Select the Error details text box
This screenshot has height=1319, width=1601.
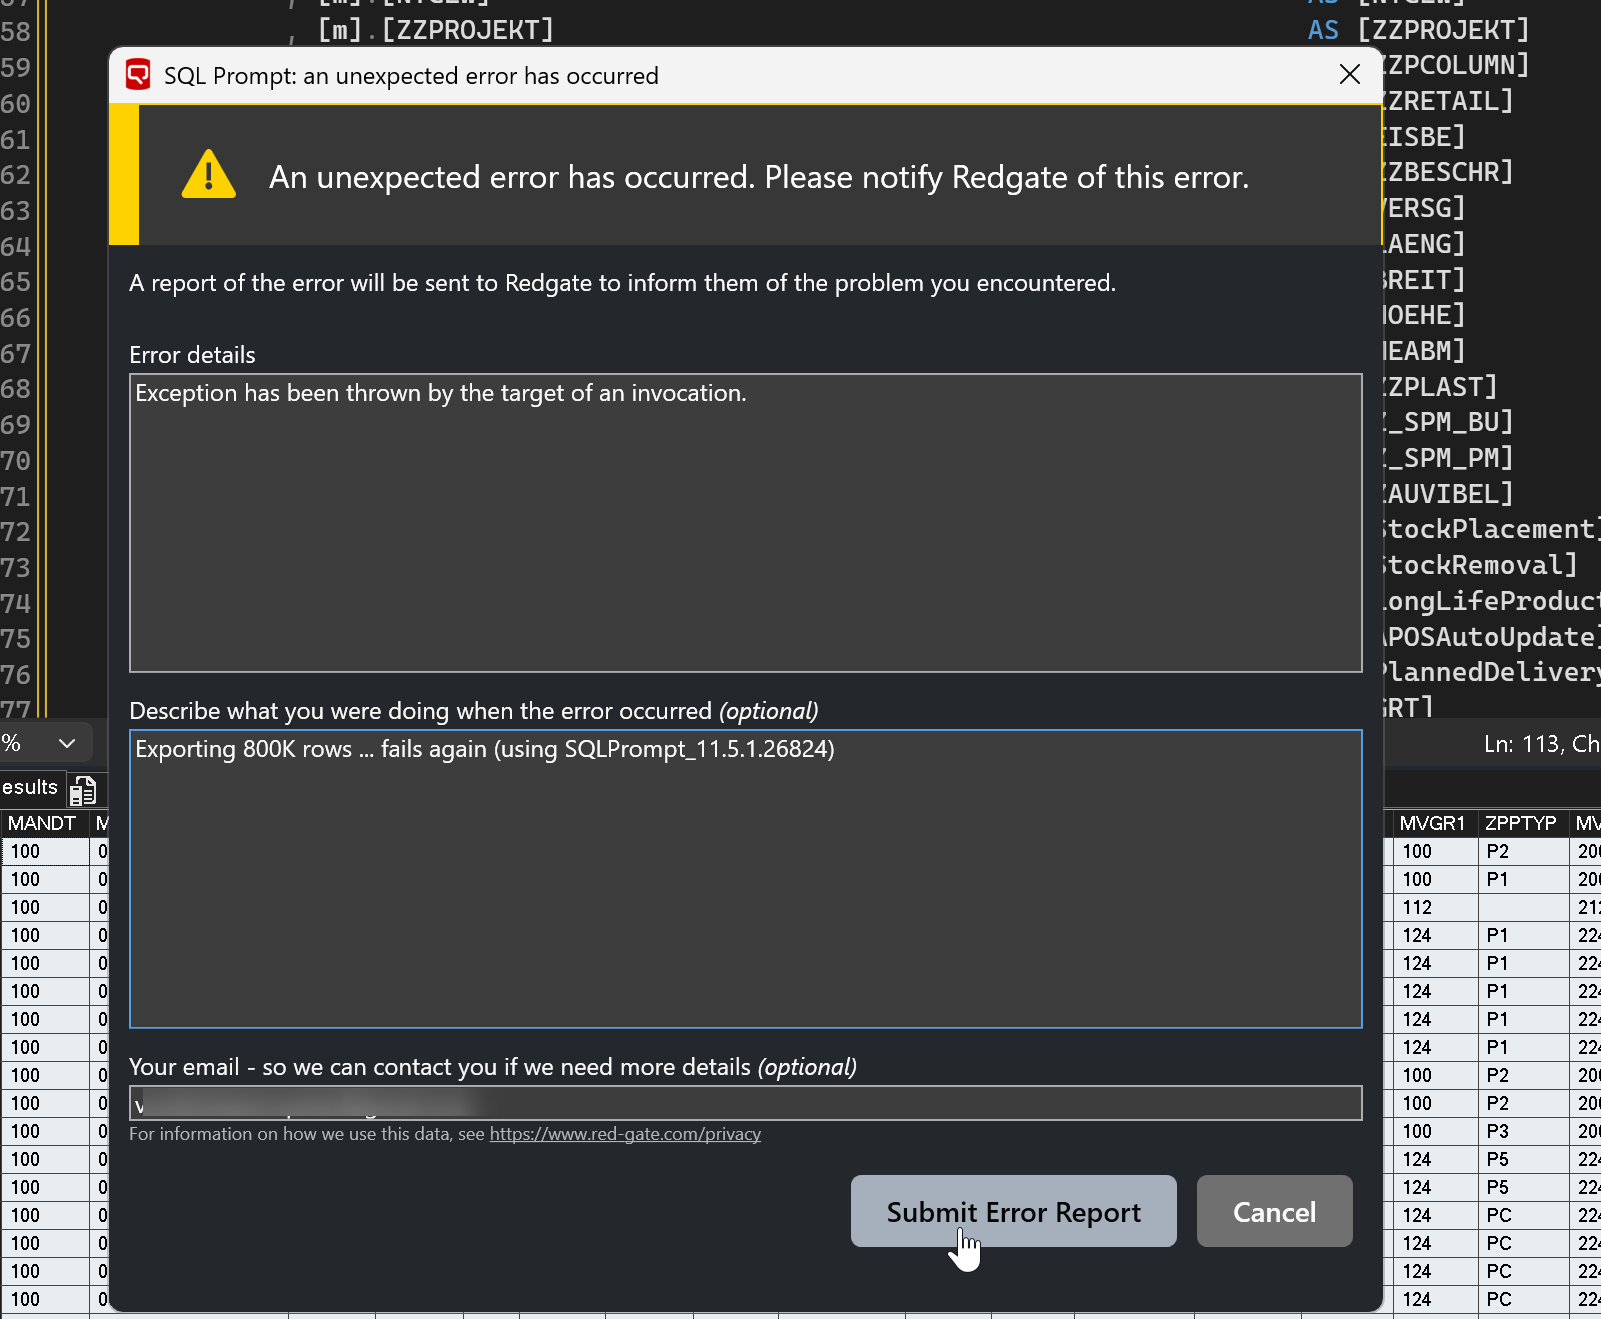(745, 523)
